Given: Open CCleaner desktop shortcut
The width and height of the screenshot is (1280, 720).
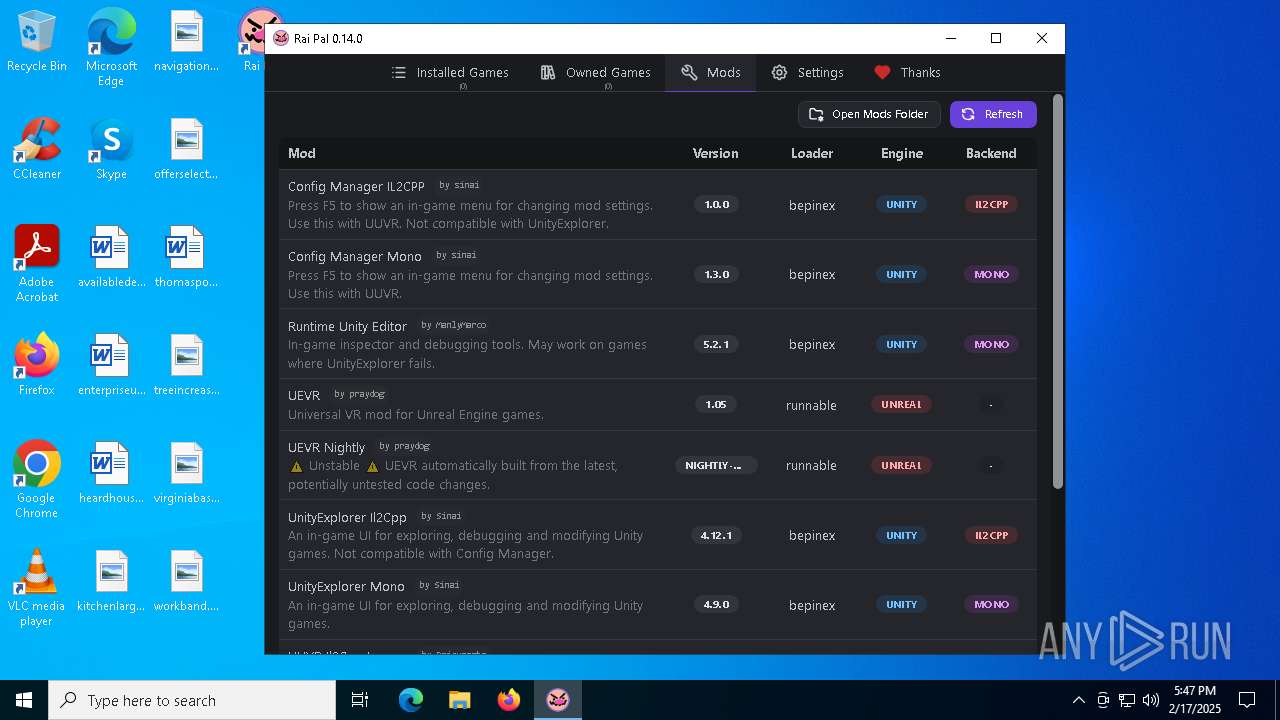Looking at the screenshot, I should click(x=37, y=150).
